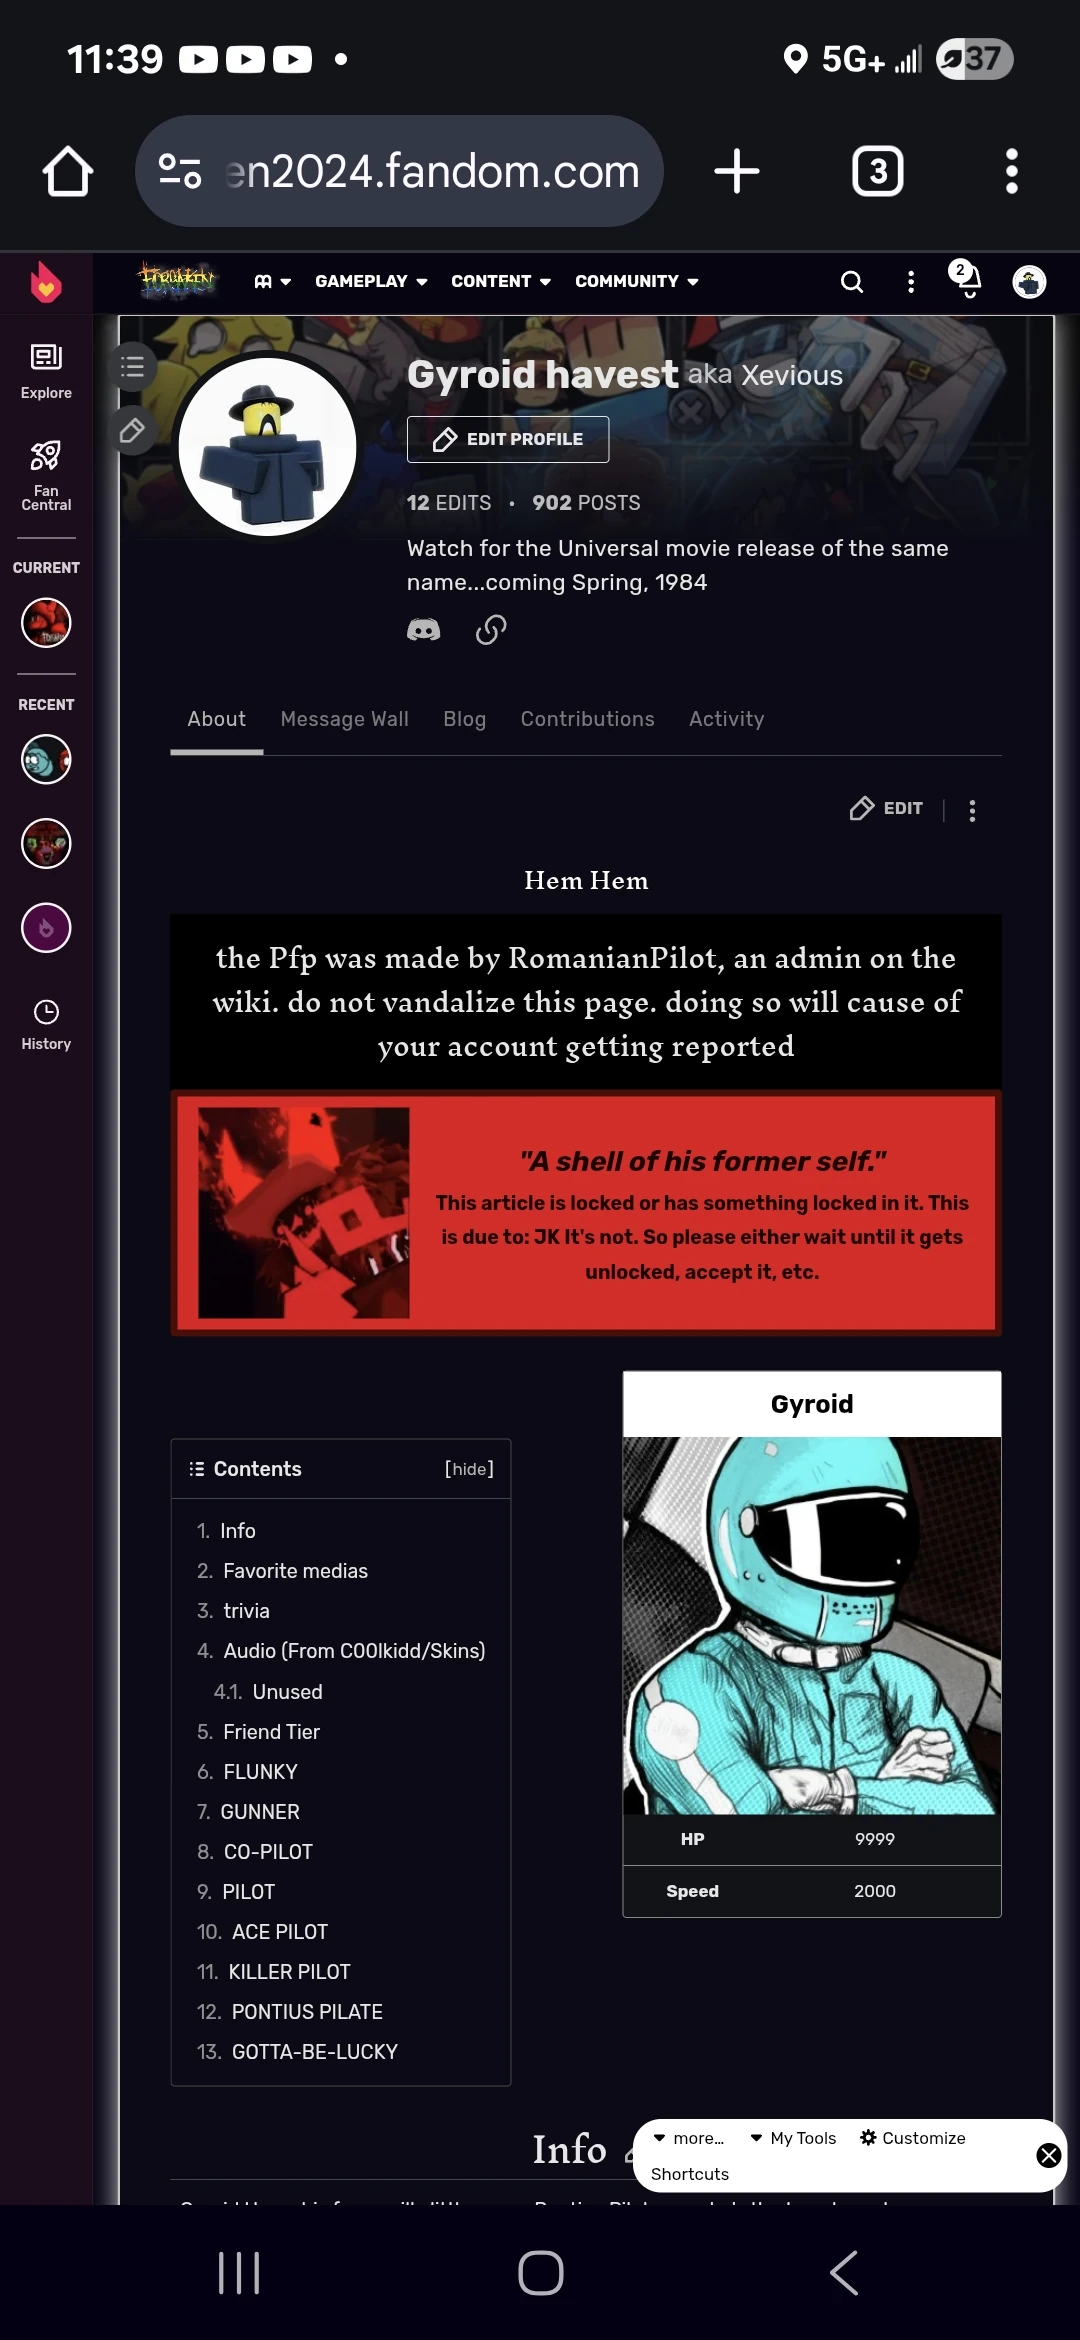The image size is (1080, 2340).
Task: Switch to the Message Wall tab
Action: pos(345,719)
